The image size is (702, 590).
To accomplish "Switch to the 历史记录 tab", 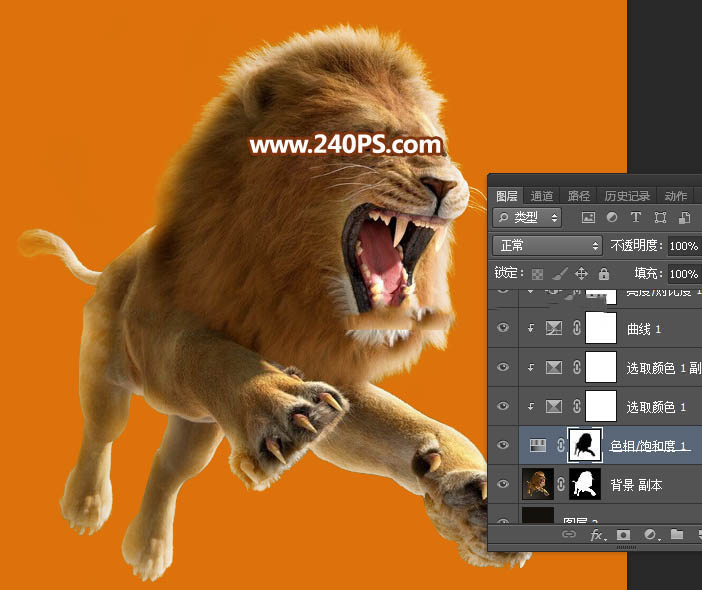I will (x=627, y=196).
